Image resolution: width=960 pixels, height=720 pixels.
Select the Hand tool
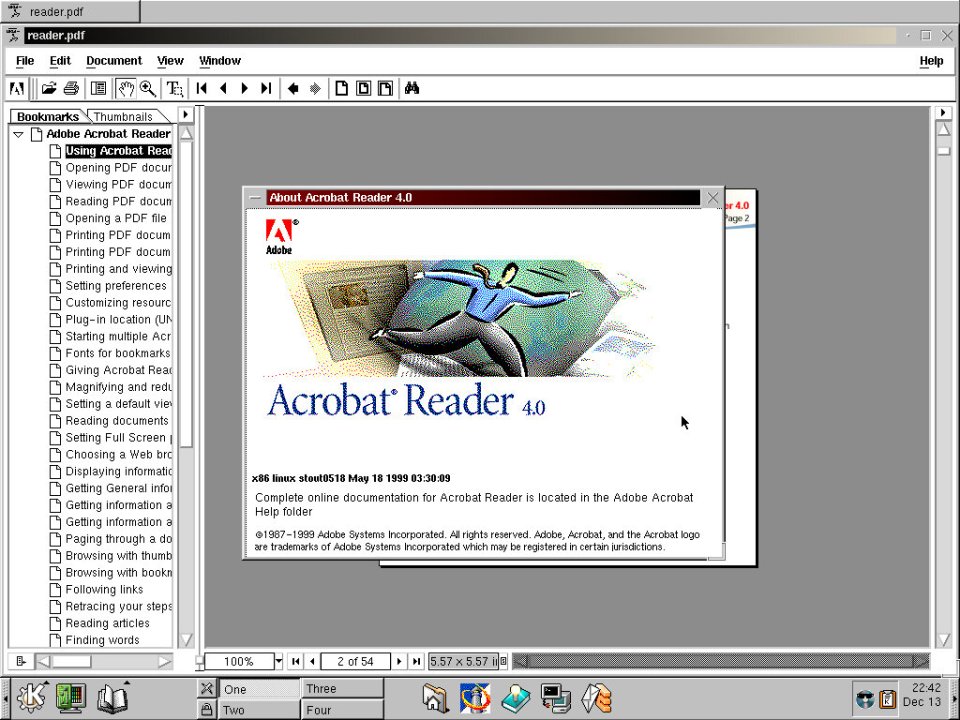[126, 88]
